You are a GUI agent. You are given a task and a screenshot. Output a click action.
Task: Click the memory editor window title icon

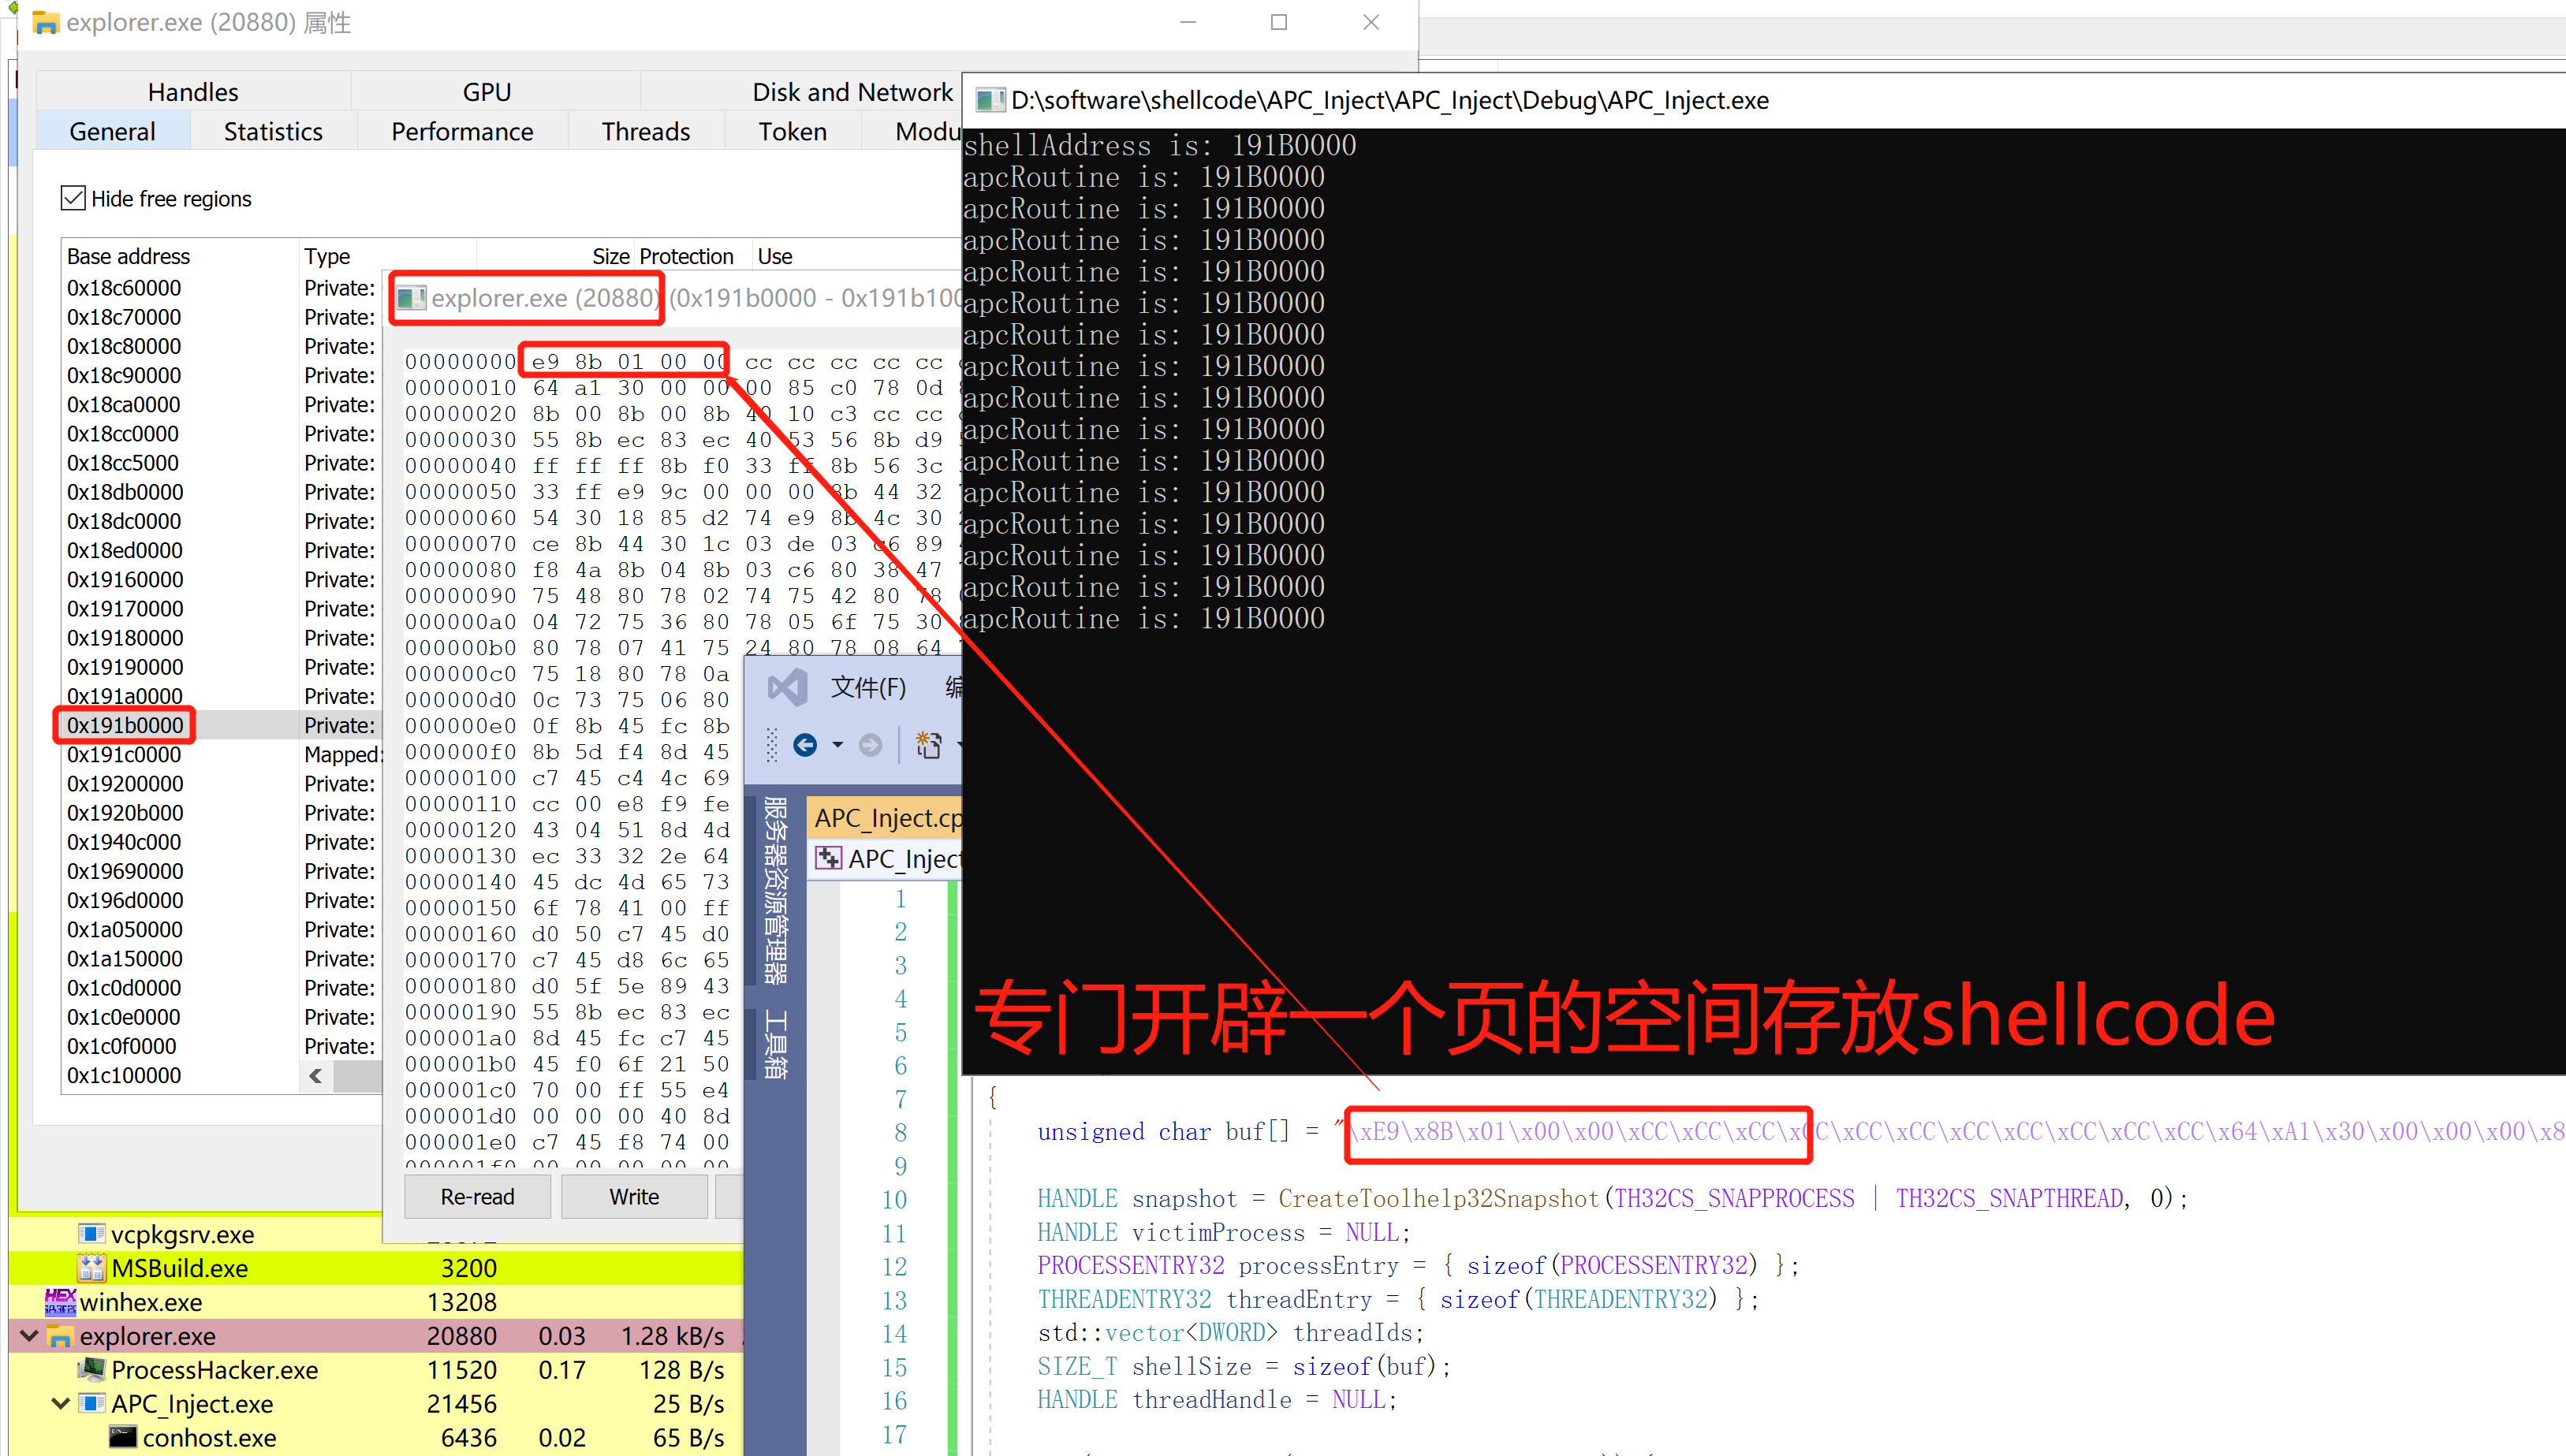[x=411, y=298]
